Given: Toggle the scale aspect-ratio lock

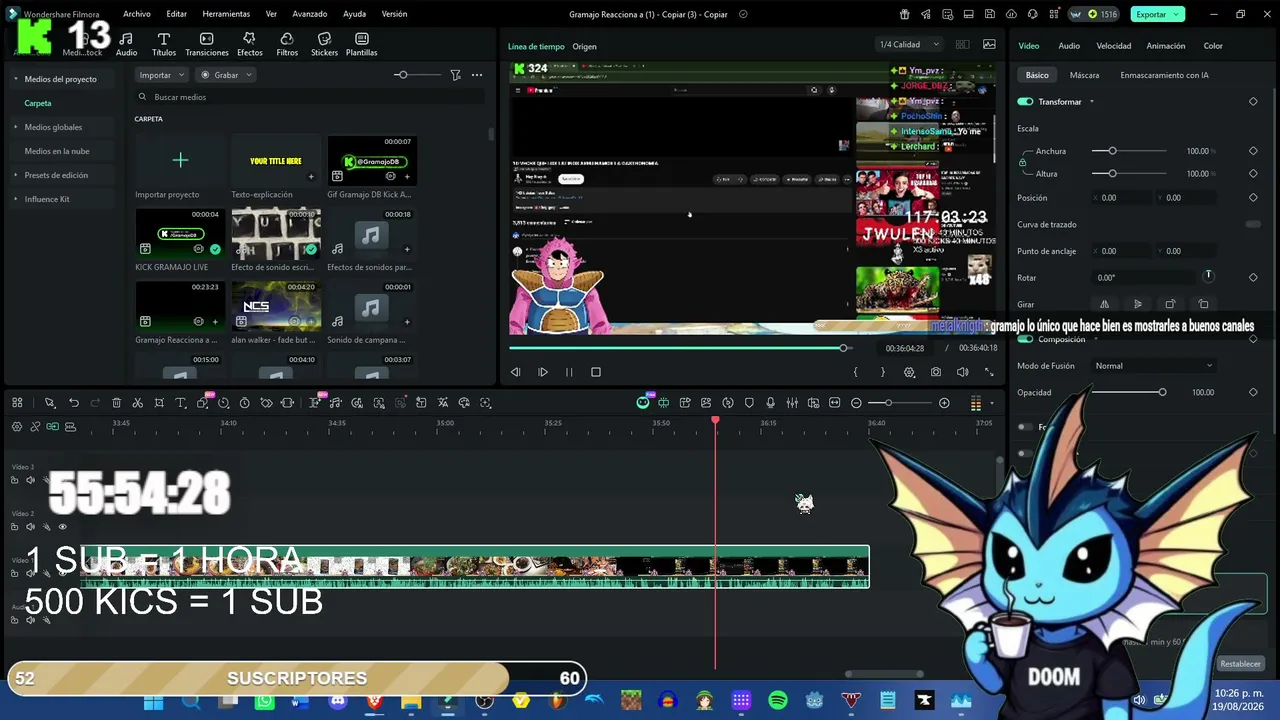Looking at the screenshot, I should [1022, 162].
